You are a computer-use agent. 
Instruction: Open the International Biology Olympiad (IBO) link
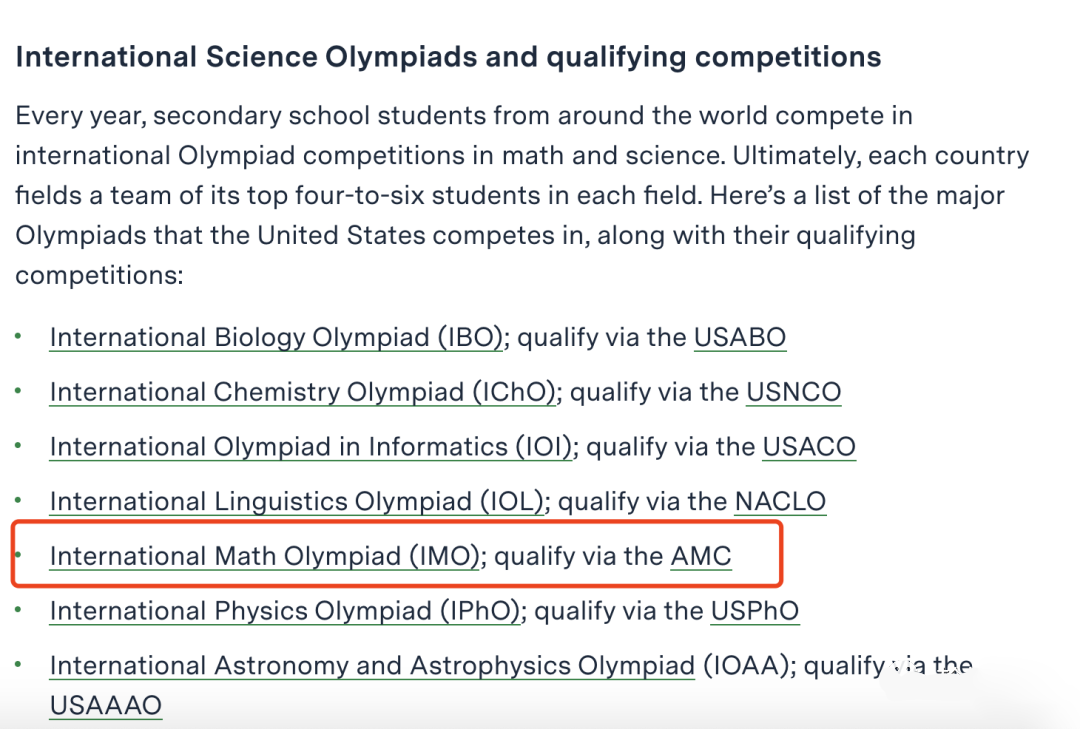(x=276, y=338)
